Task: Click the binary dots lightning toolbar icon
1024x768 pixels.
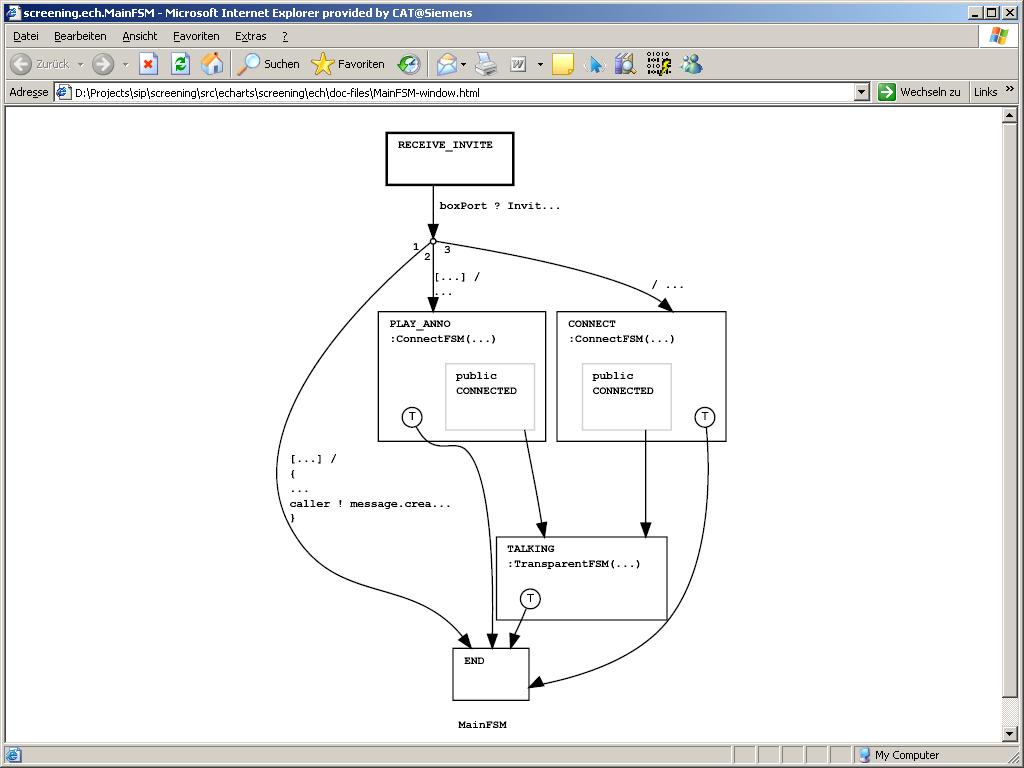Action: pyautogui.click(x=658, y=64)
